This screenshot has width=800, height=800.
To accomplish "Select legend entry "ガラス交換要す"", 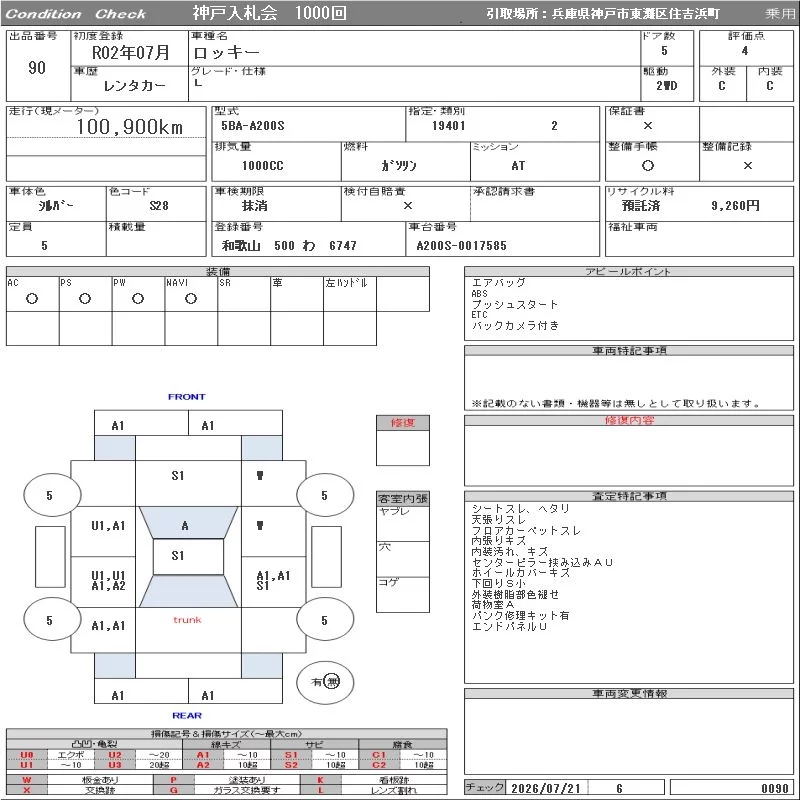I will 247,790.
